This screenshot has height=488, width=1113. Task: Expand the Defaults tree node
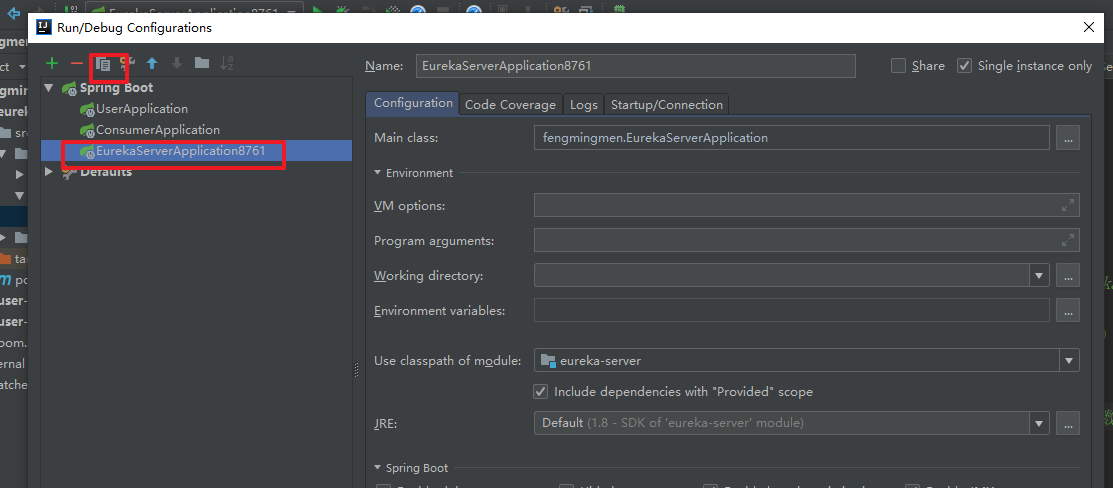pos(48,171)
